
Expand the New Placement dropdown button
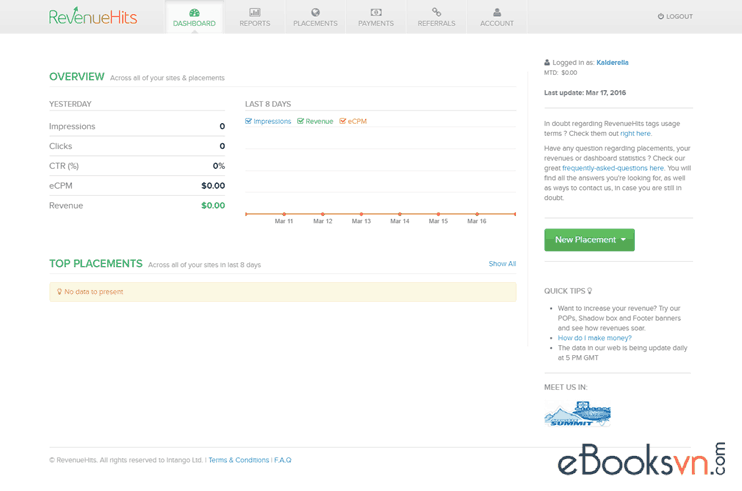589,240
